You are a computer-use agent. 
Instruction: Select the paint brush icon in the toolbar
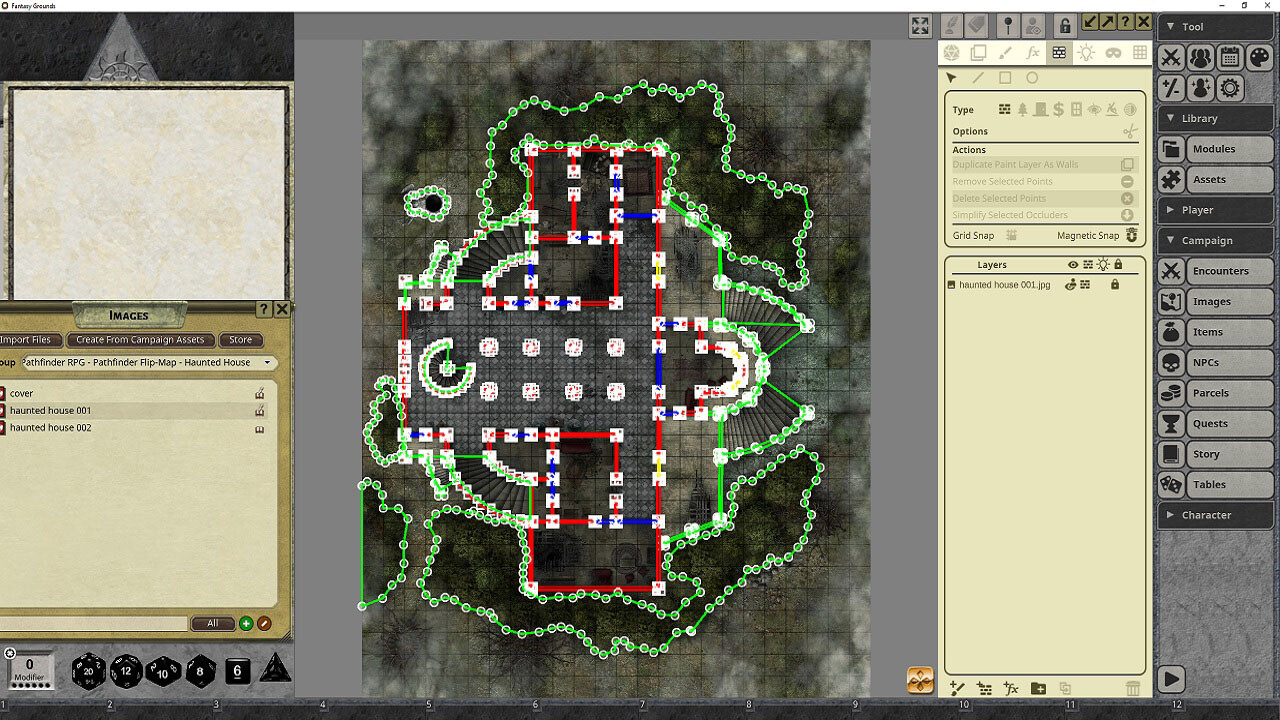pyautogui.click(x=1006, y=53)
